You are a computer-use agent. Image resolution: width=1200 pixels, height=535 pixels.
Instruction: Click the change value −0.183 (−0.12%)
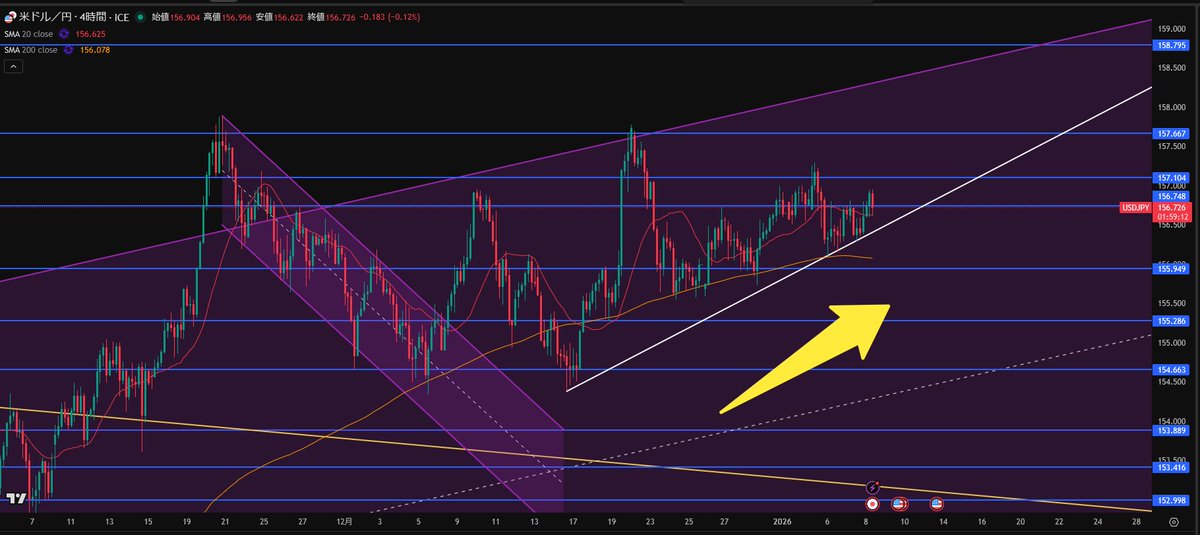tap(390, 17)
